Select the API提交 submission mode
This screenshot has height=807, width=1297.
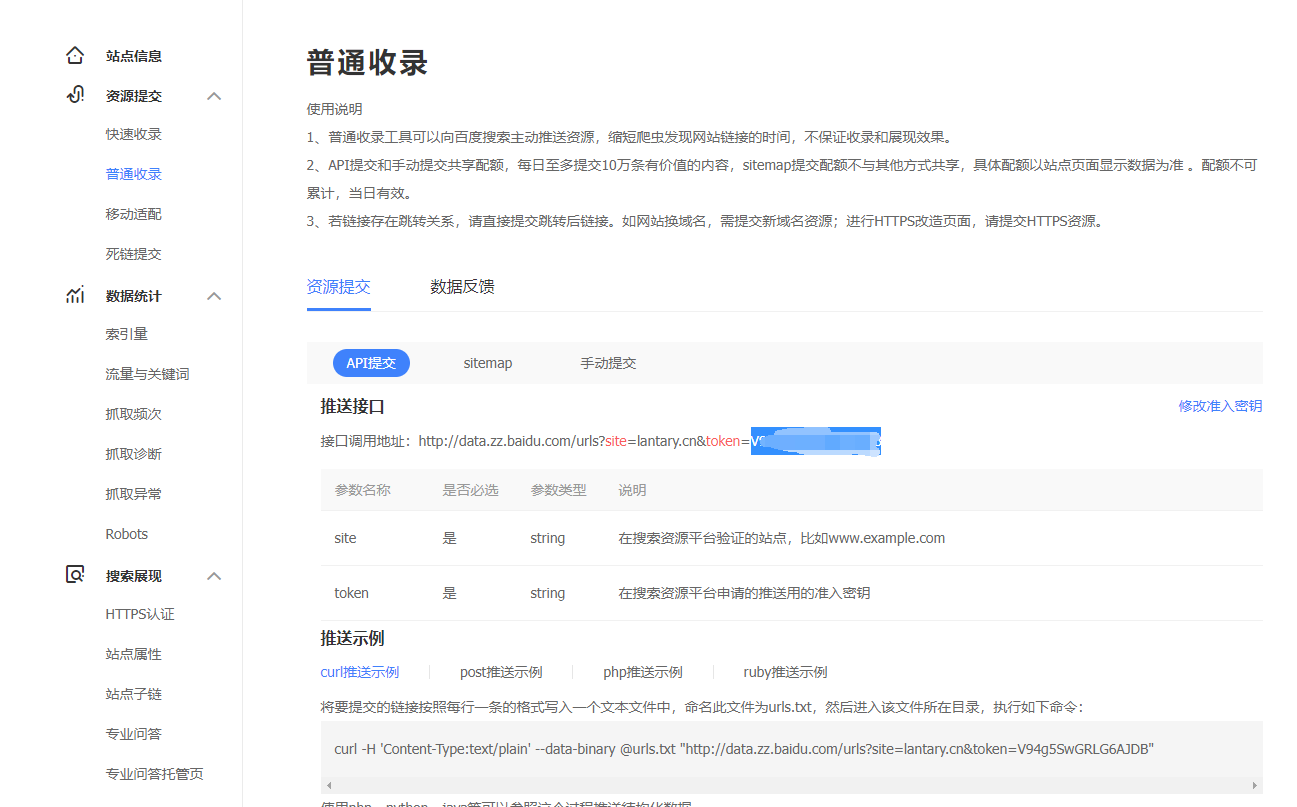pyautogui.click(x=371, y=363)
